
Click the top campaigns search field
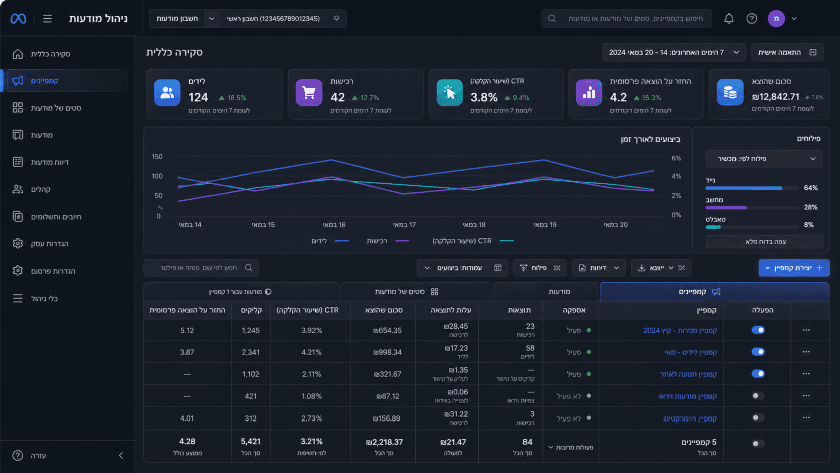point(626,19)
